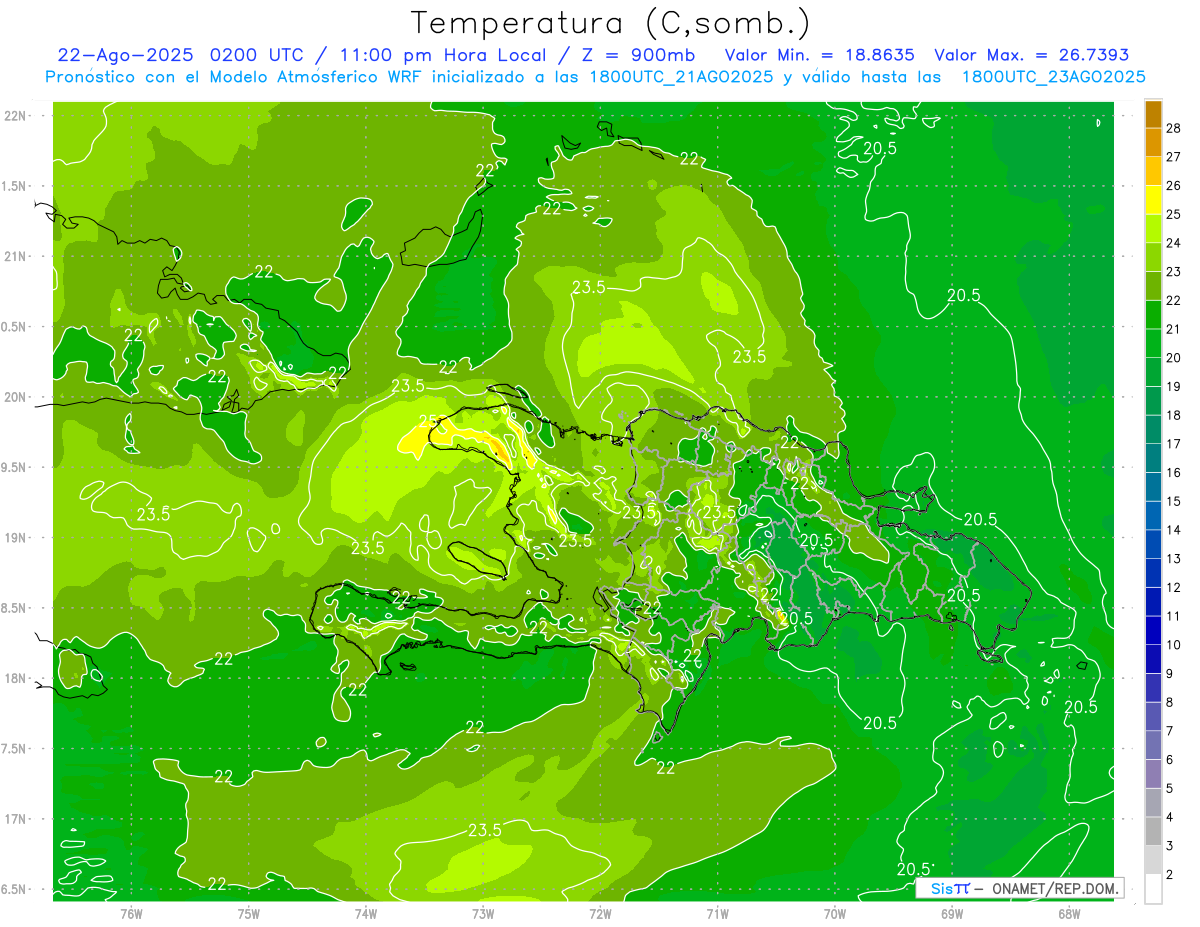Click the 71W longitude axis label
The width and height of the screenshot is (1200, 927).
click(x=717, y=913)
